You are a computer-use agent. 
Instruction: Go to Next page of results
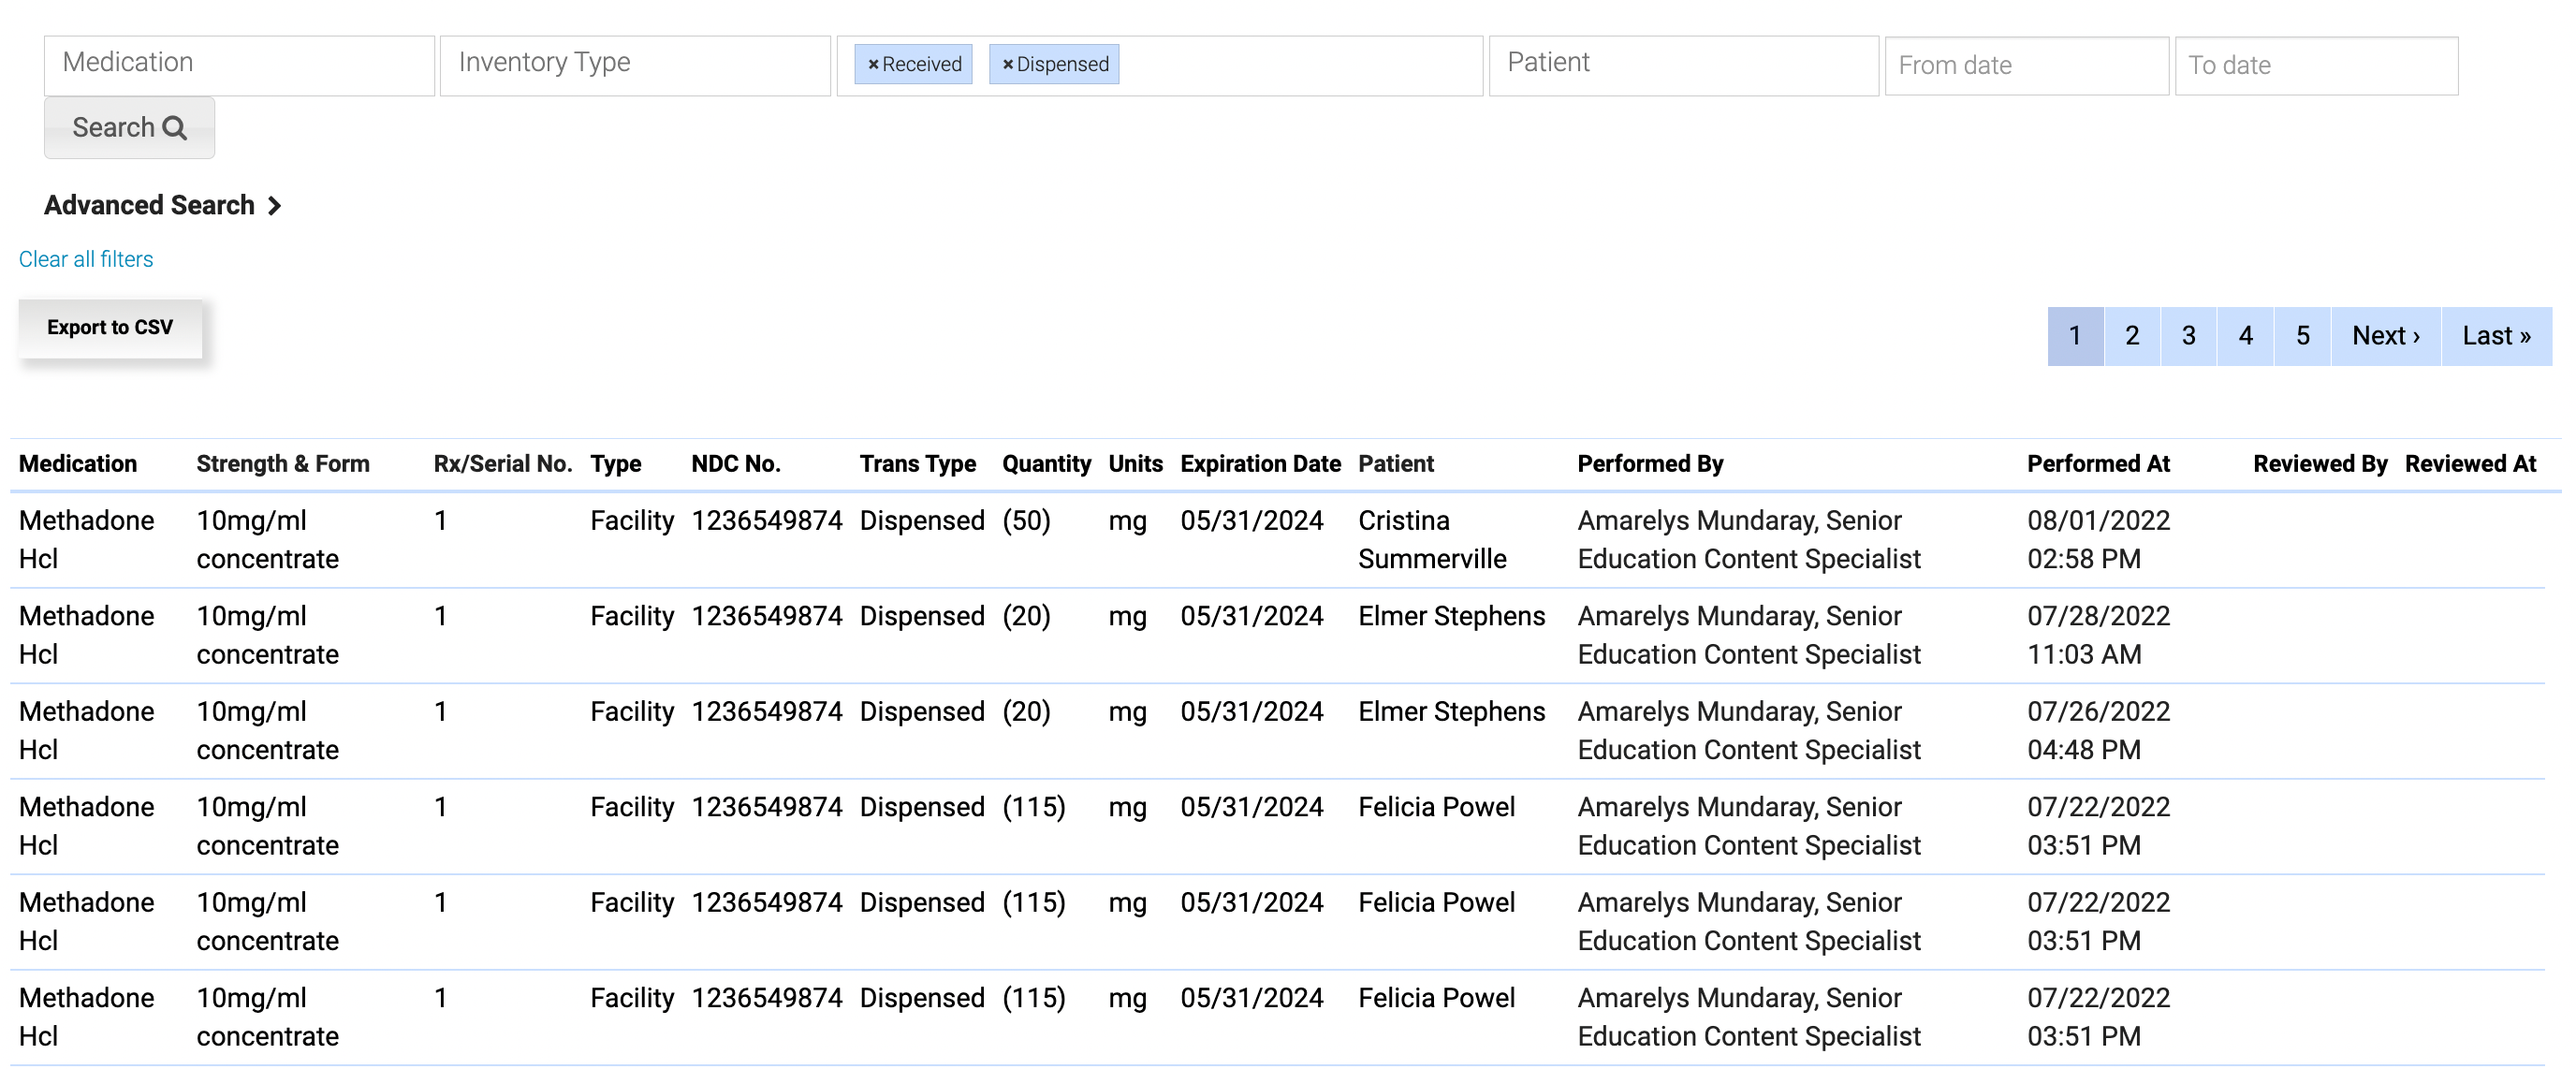point(2385,336)
